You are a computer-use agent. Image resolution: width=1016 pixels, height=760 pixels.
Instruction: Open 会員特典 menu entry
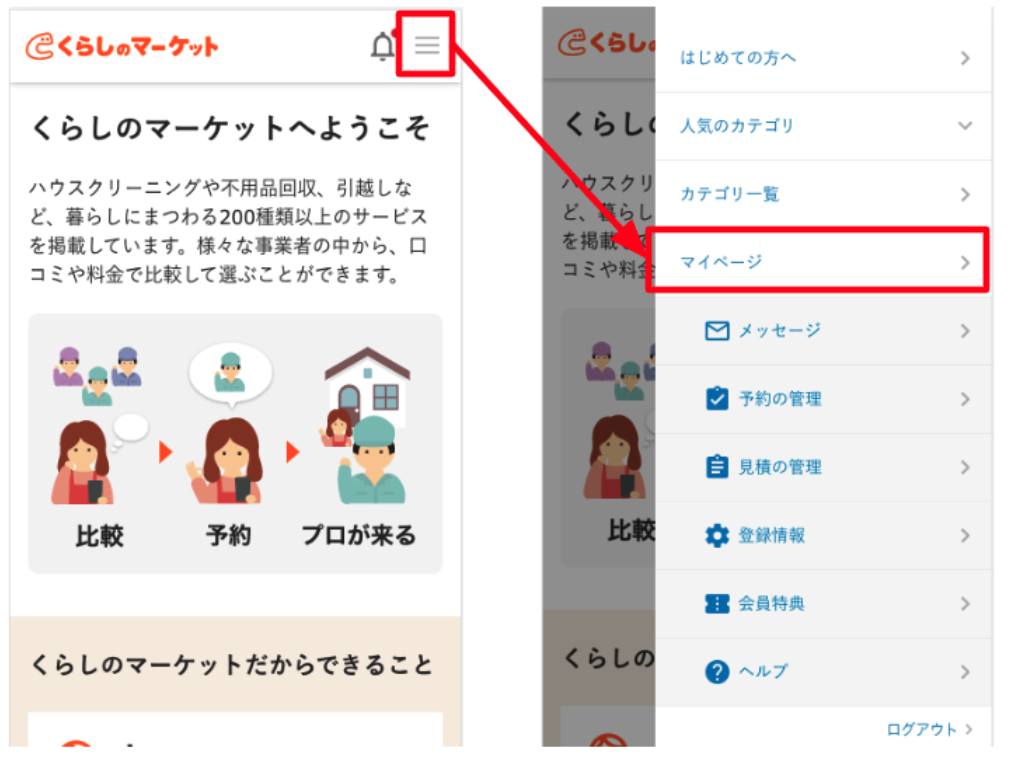coord(824,604)
